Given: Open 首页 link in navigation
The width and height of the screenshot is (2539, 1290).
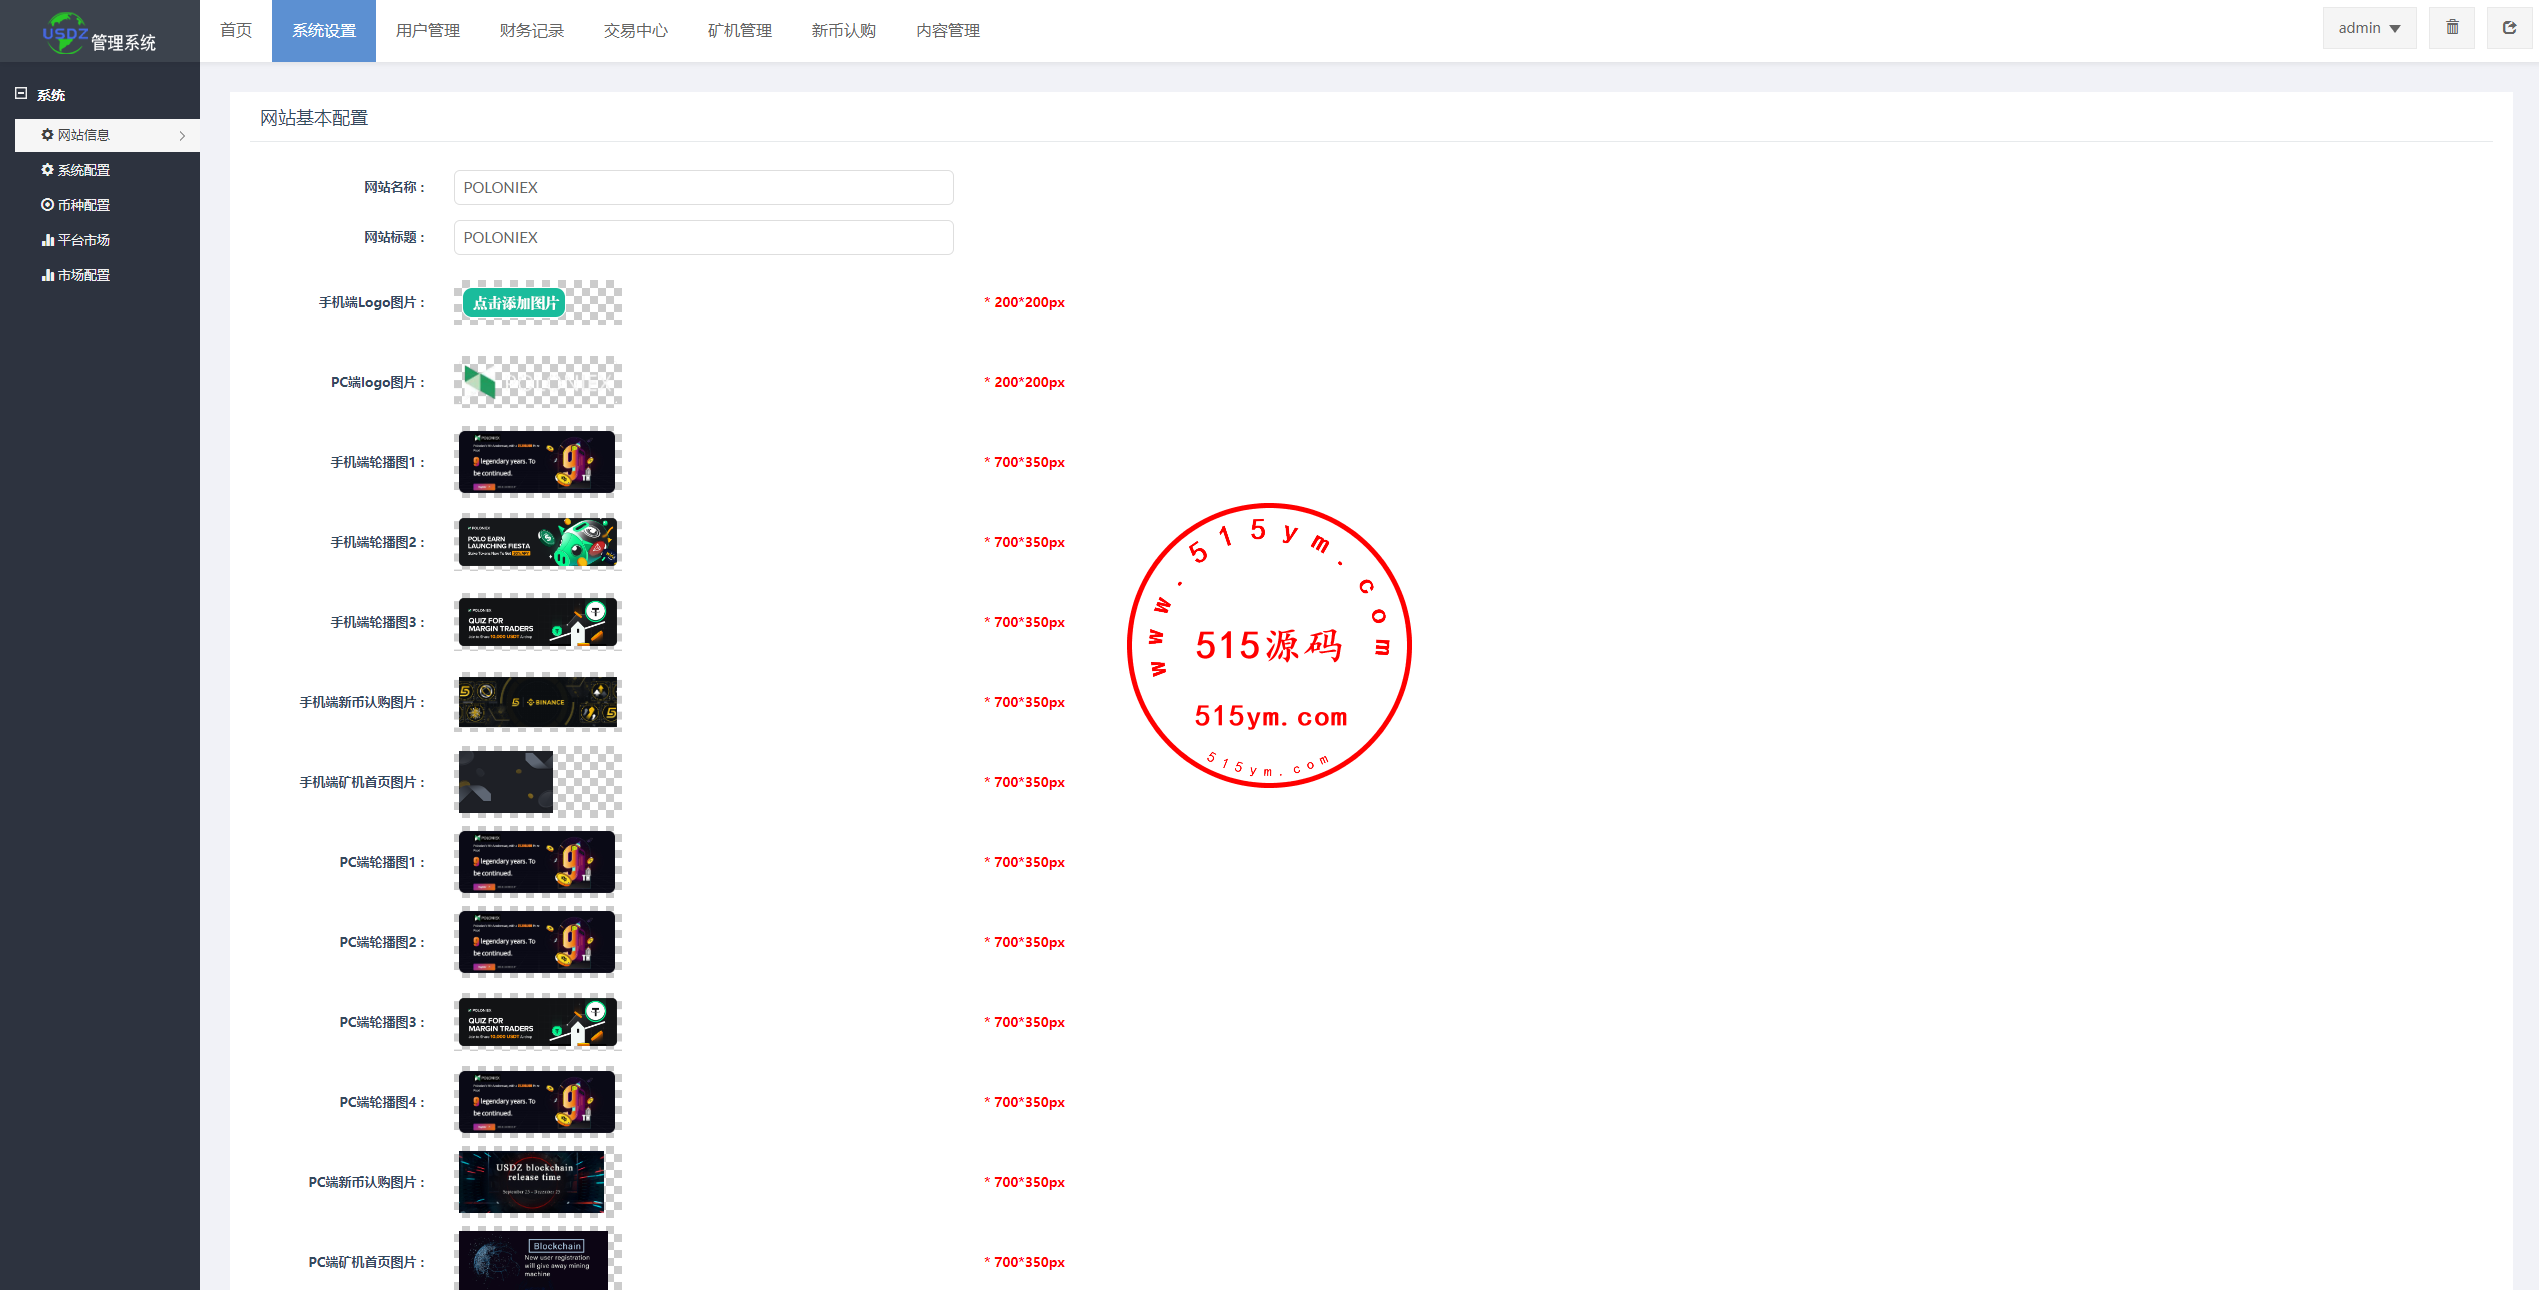Looking at the screenshot, I should click(236, 31).
